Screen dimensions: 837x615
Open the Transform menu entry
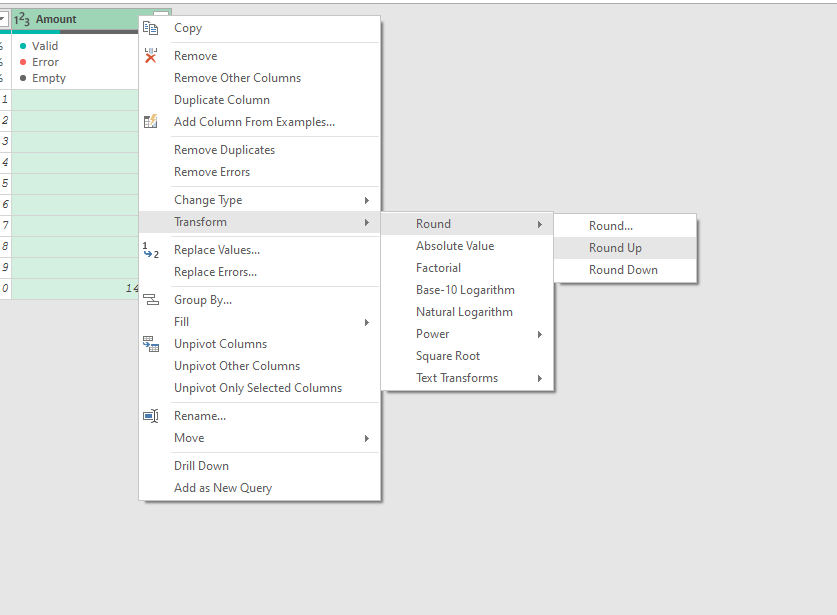259,222
